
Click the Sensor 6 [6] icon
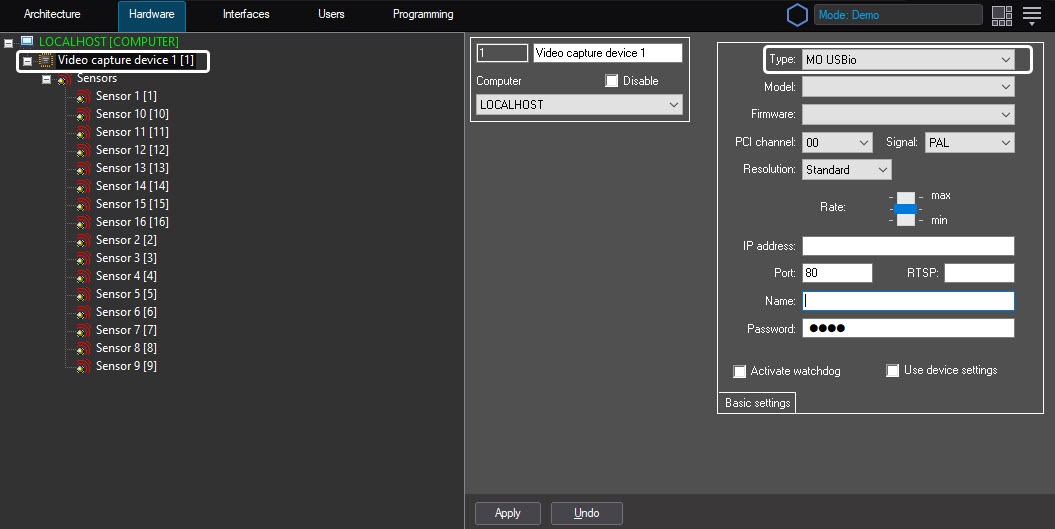(83, 313)
